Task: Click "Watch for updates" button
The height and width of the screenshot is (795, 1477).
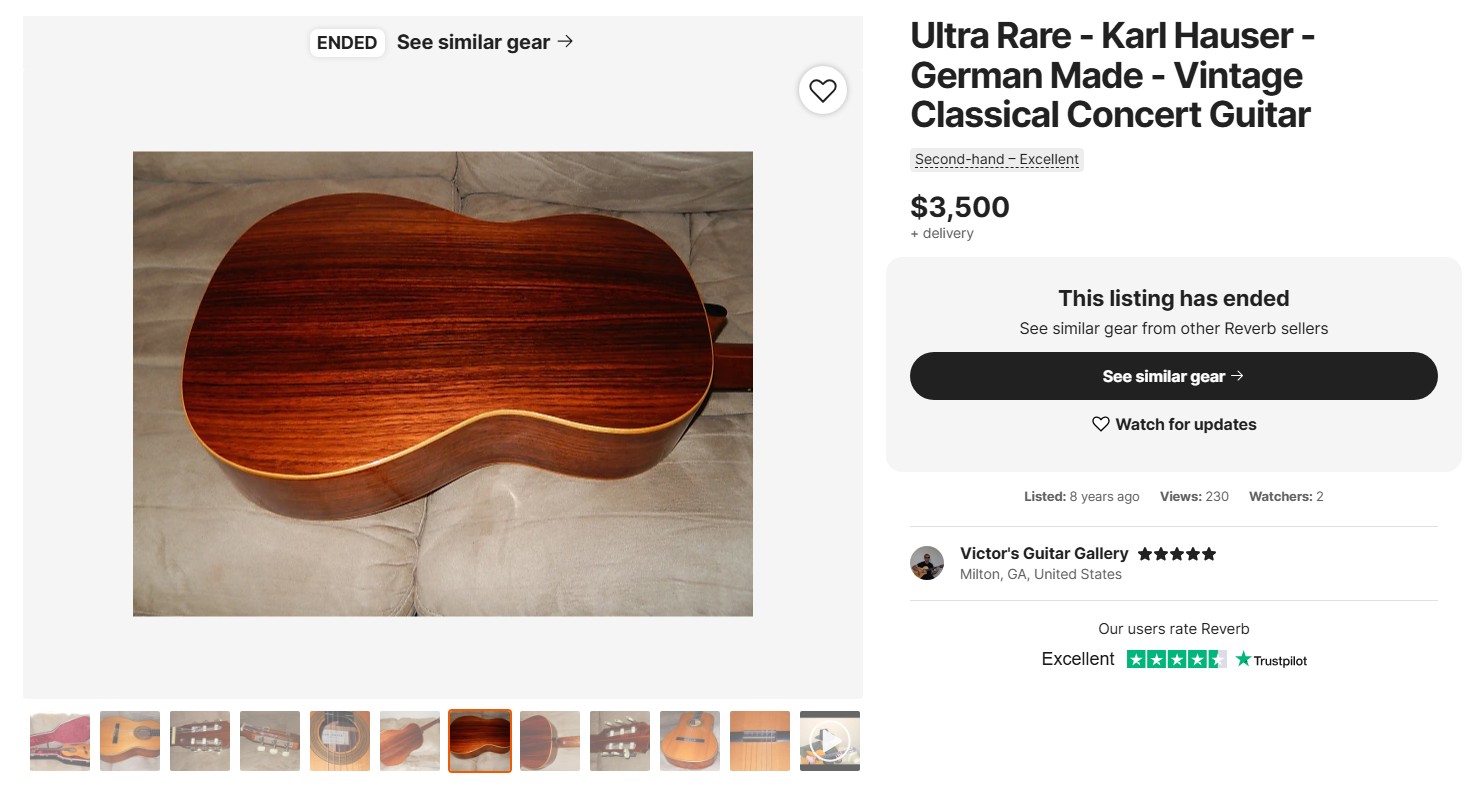Action: 1173,424
